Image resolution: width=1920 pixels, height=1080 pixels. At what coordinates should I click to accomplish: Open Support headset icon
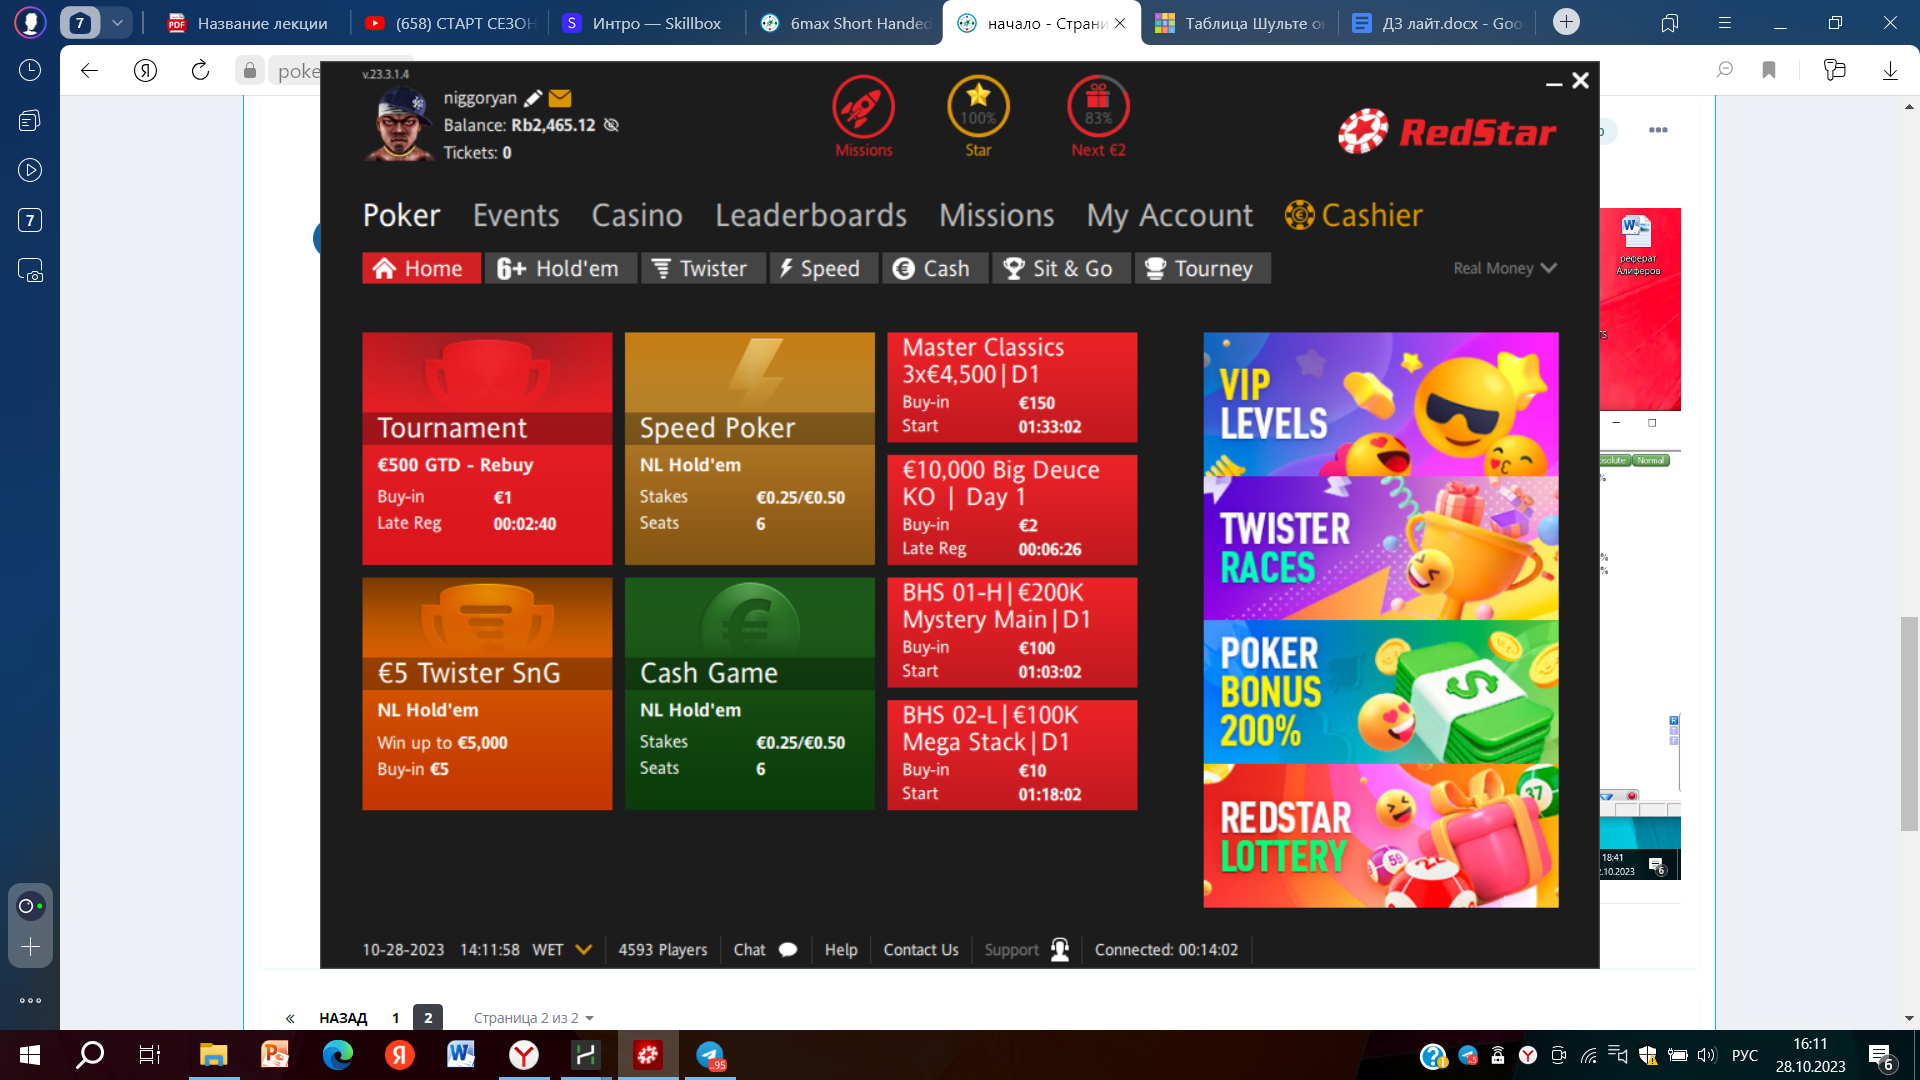click(x=1060, y=950)
